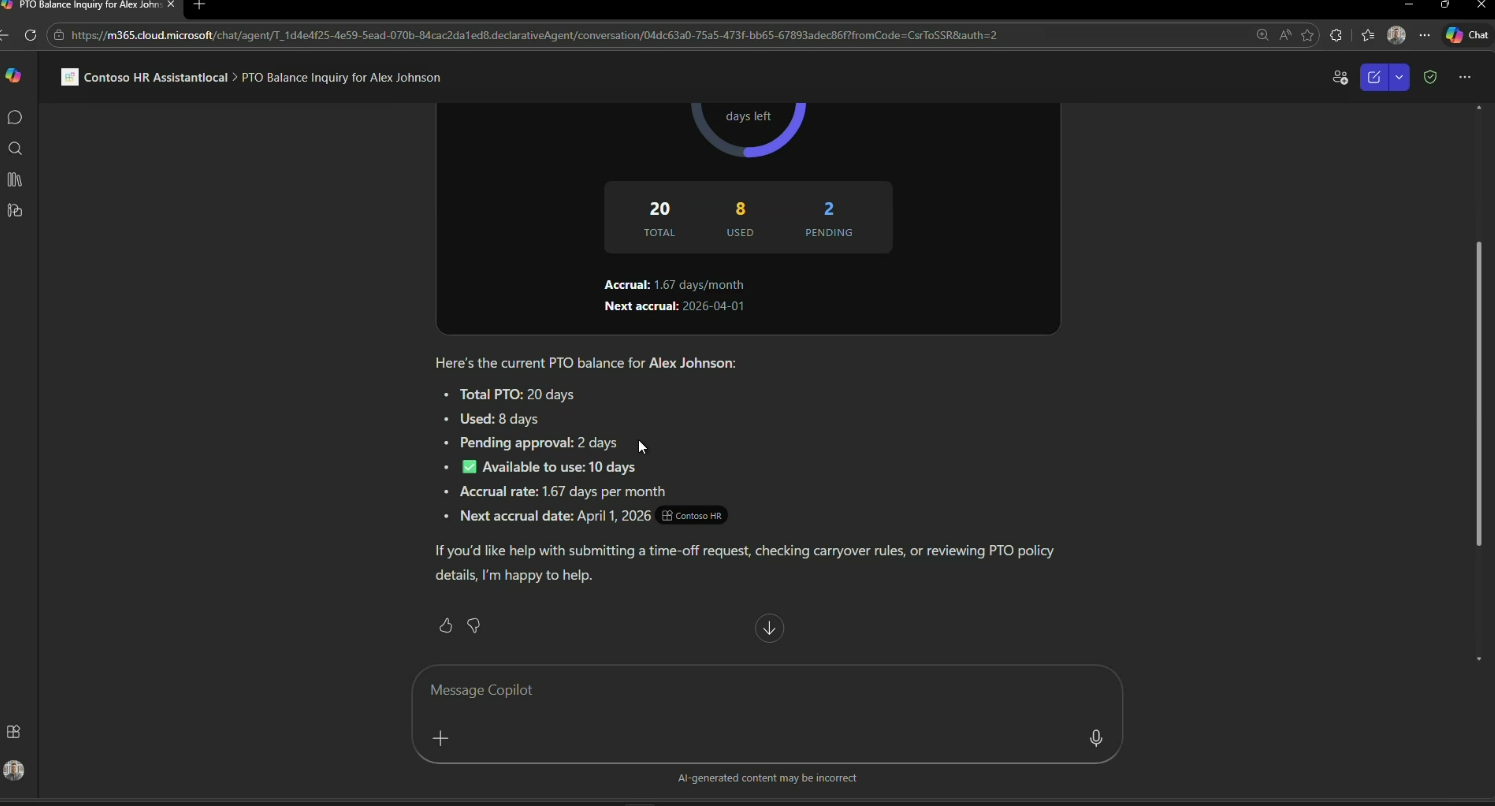The image size is (1495, 806).
Task: Click the 'Accrual rate: 1.67 days per month' bullet
Action: coord(563,491)
